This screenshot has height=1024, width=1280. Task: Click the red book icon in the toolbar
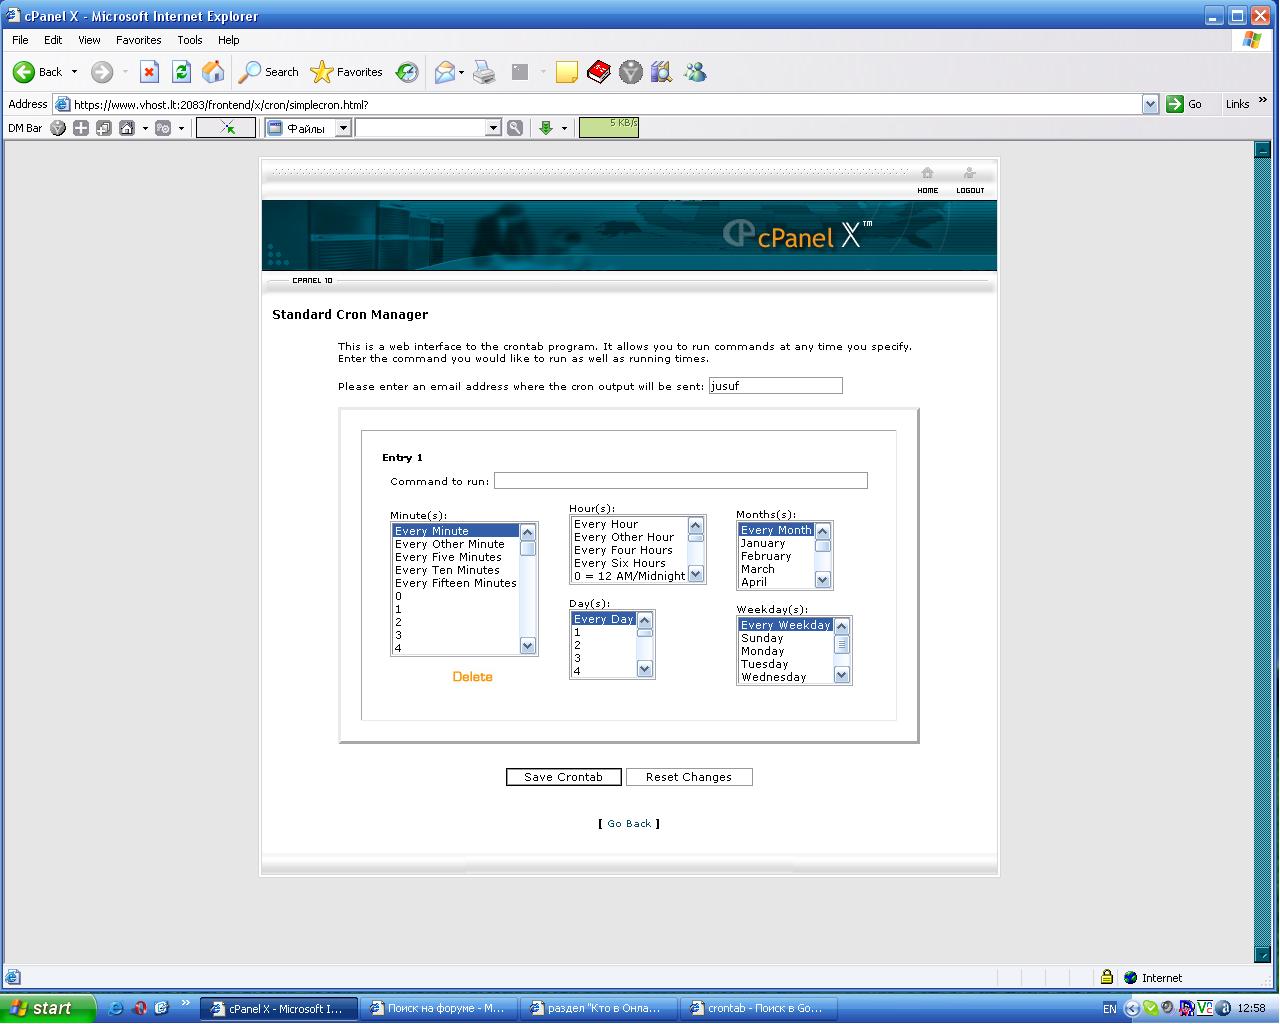tap(598, 72)
